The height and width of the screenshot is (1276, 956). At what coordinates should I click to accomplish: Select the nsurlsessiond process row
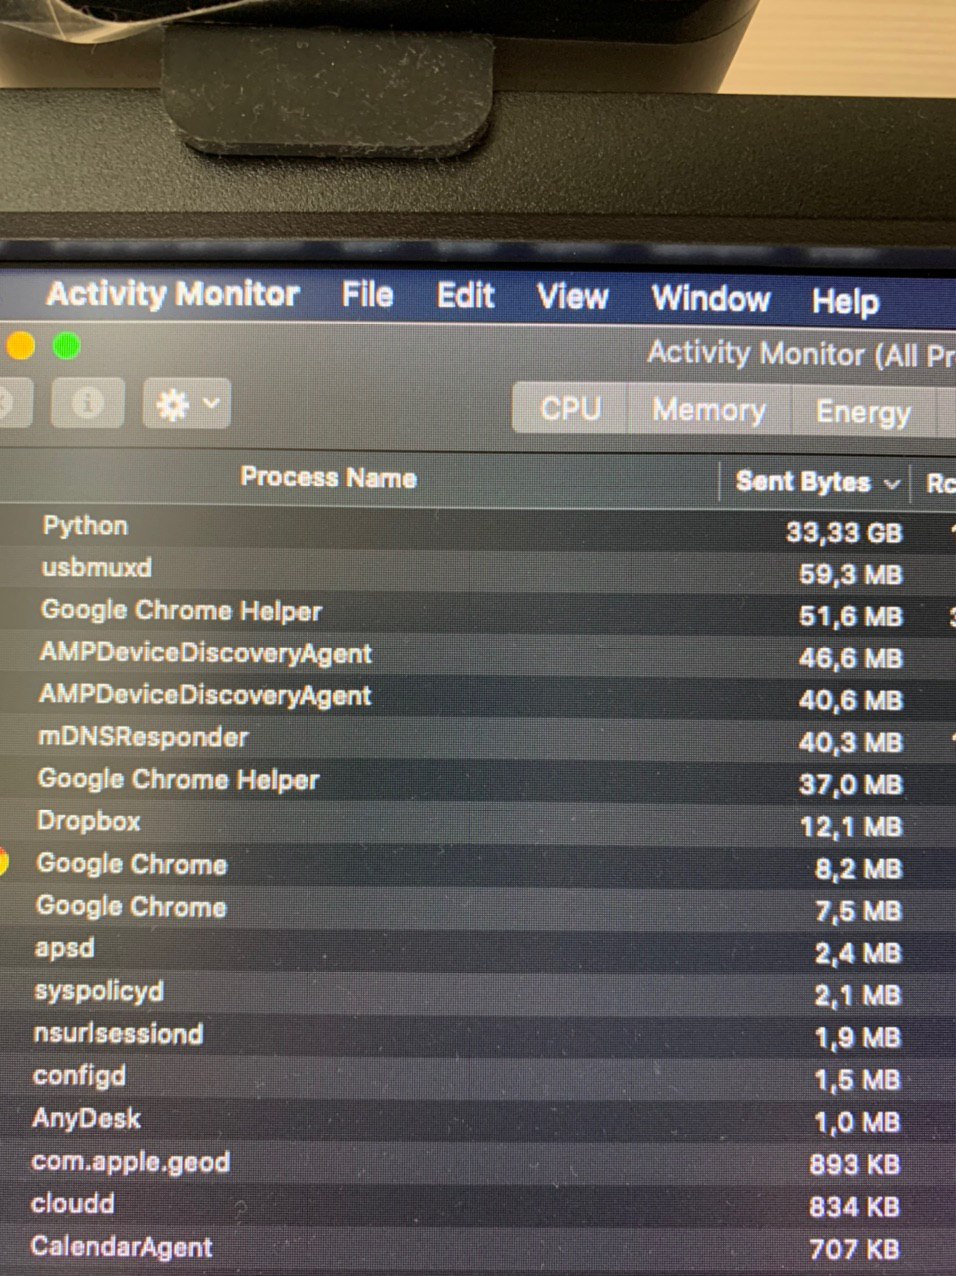click(x=478, y=1035)
